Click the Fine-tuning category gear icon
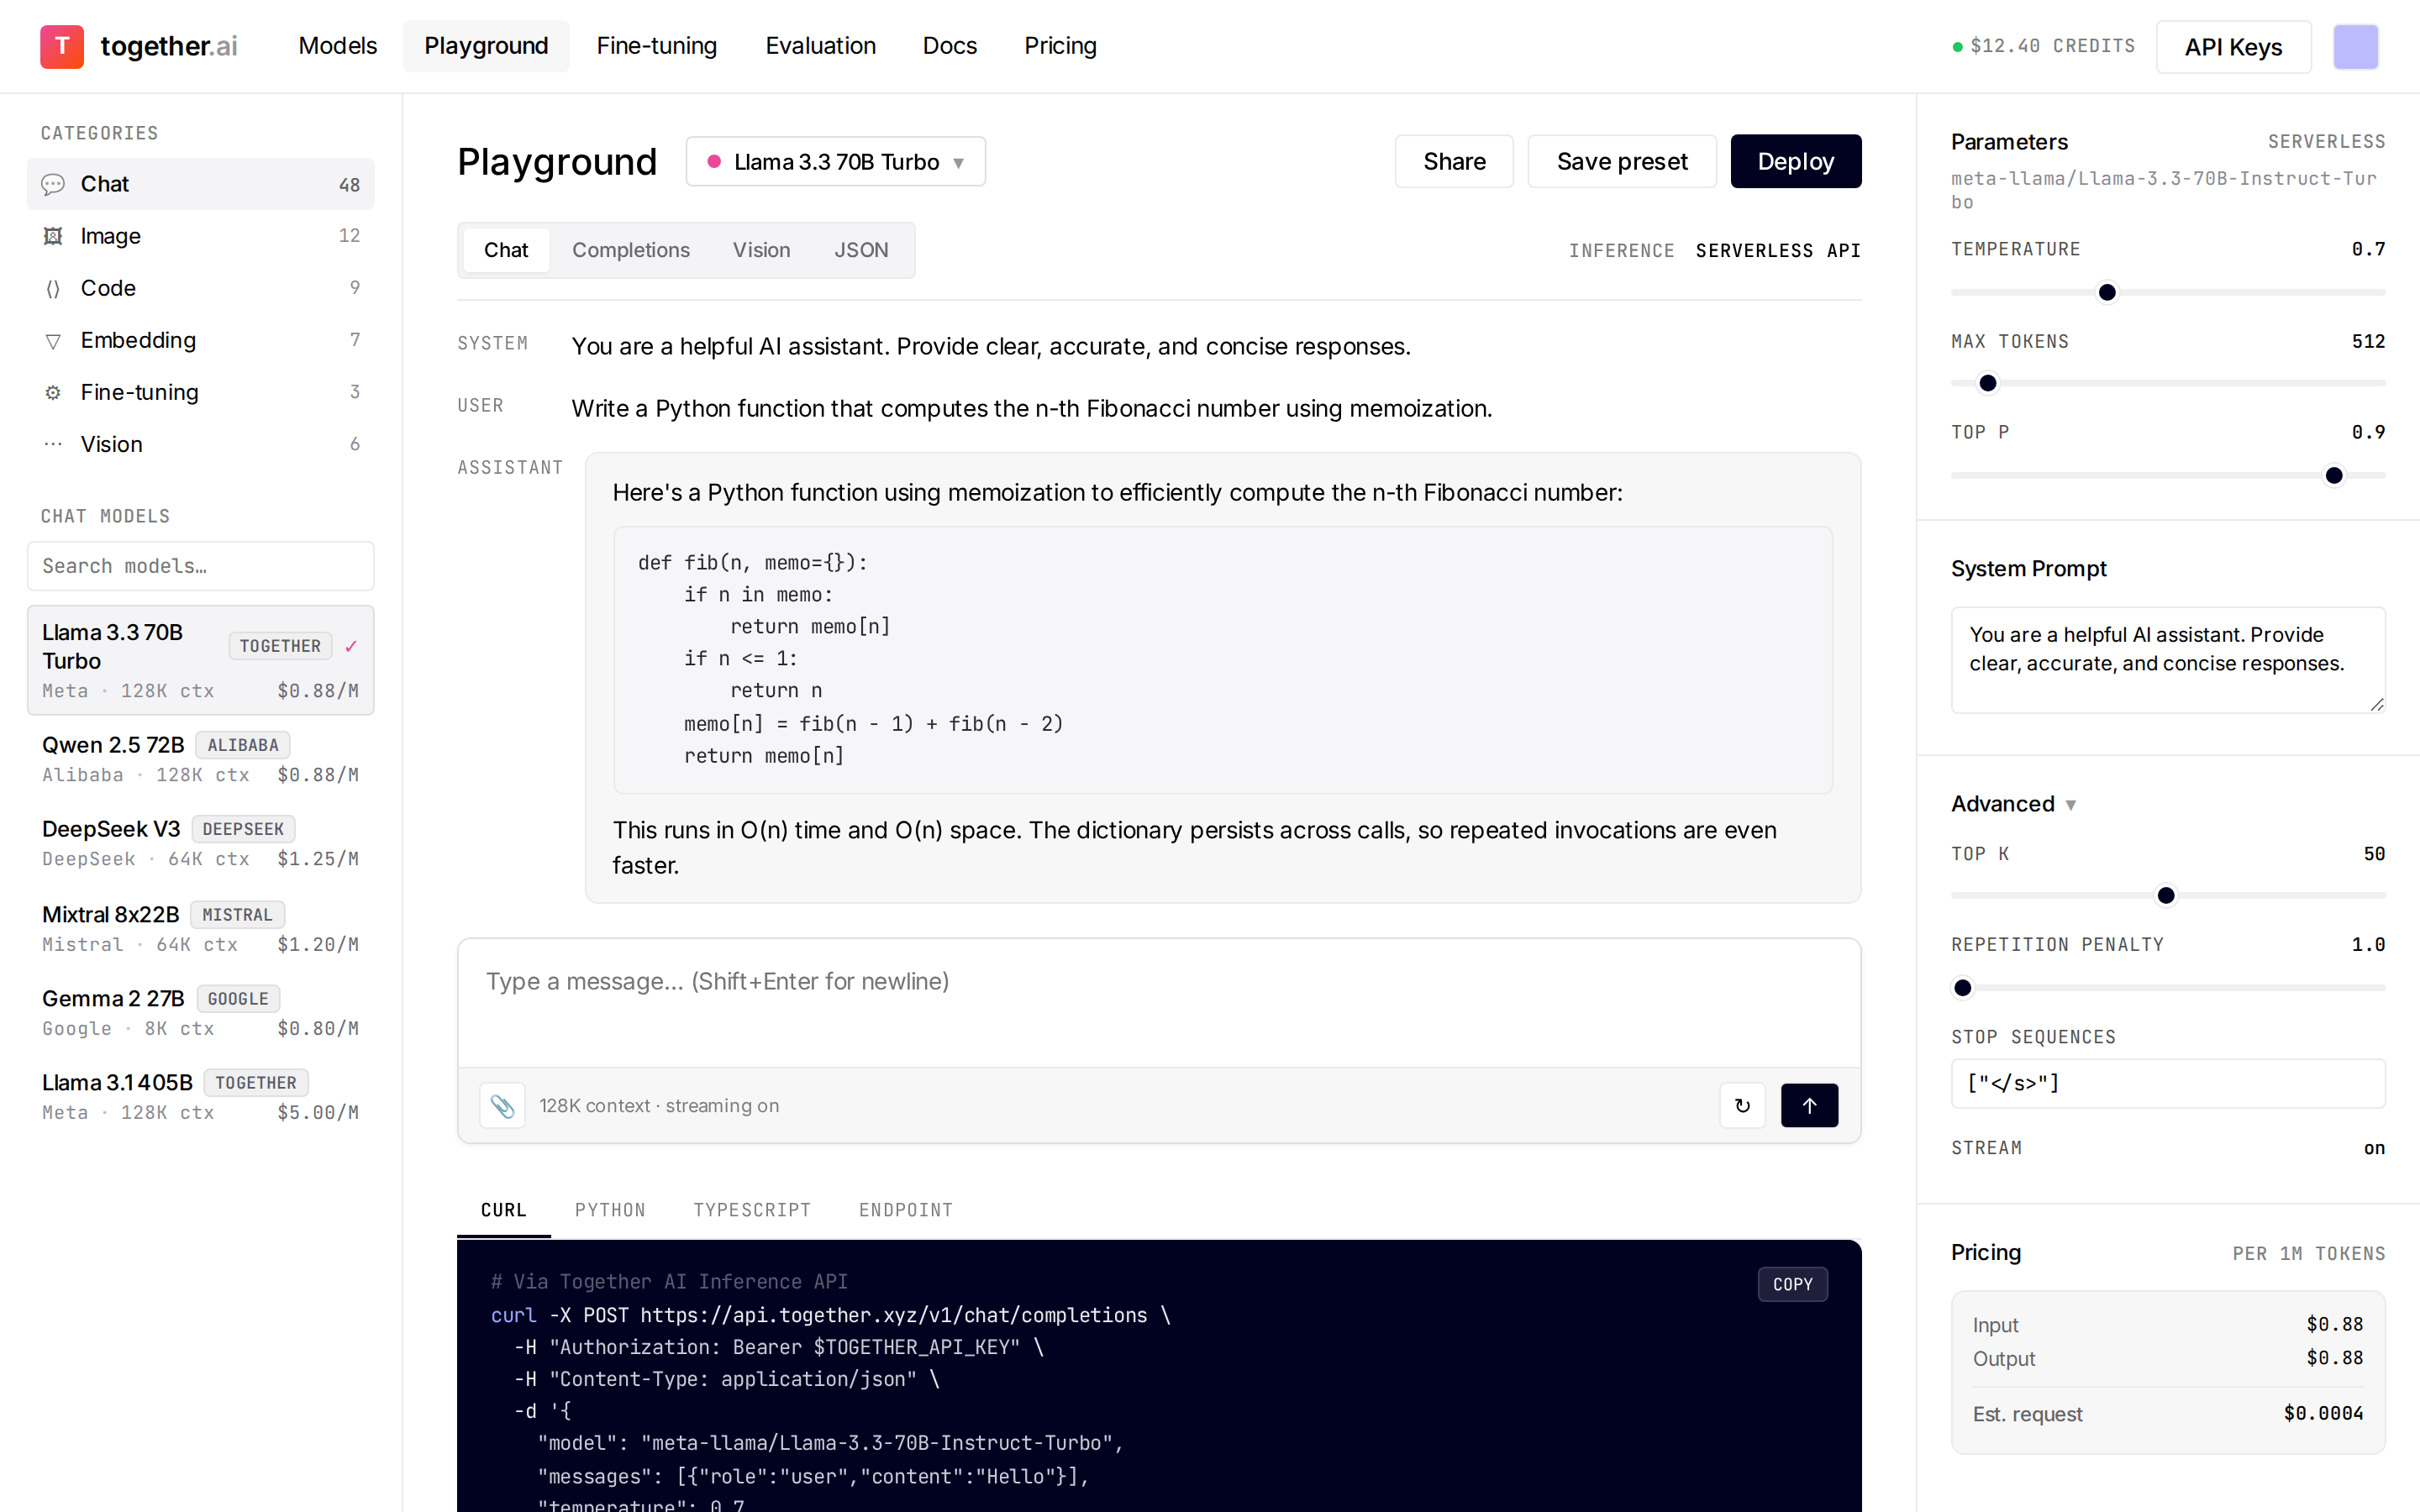Image resolution: width=2420 pixels, height=1512 pixels. coord(53,392)
